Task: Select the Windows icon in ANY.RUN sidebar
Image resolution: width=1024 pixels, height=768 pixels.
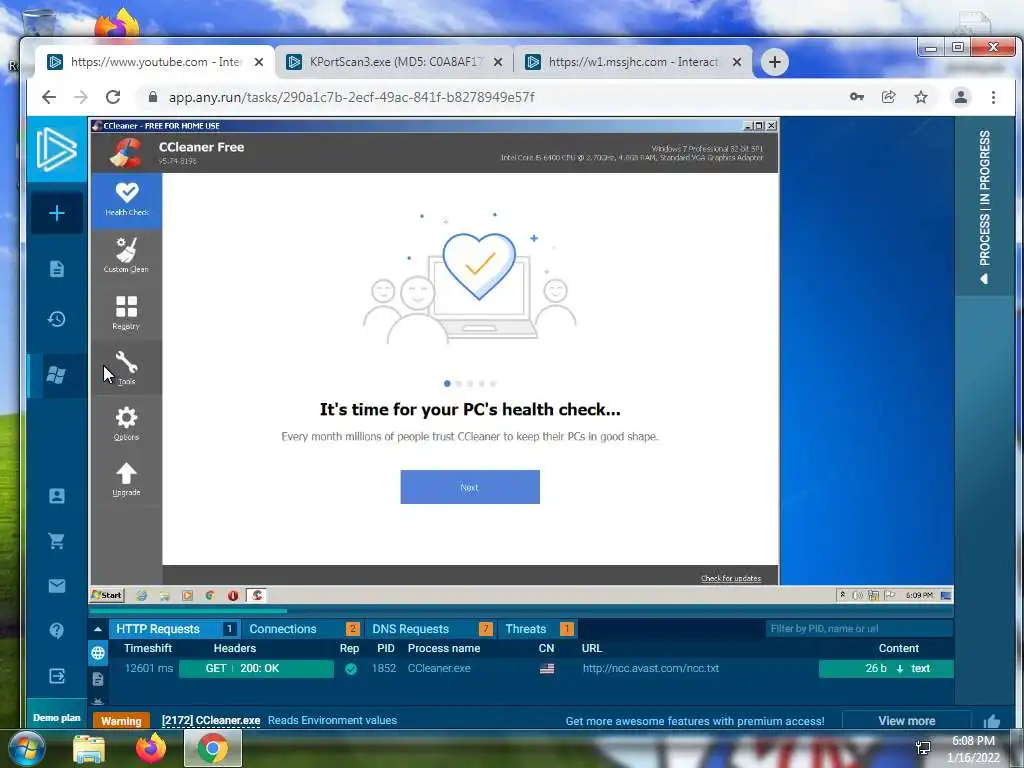Action: pos(57,375)
